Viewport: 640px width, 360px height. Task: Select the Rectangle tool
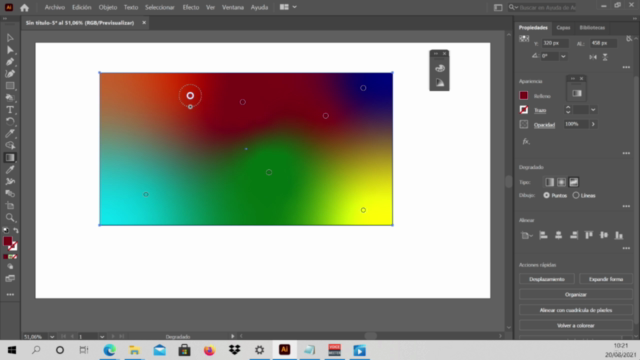(x=10, y=86)
